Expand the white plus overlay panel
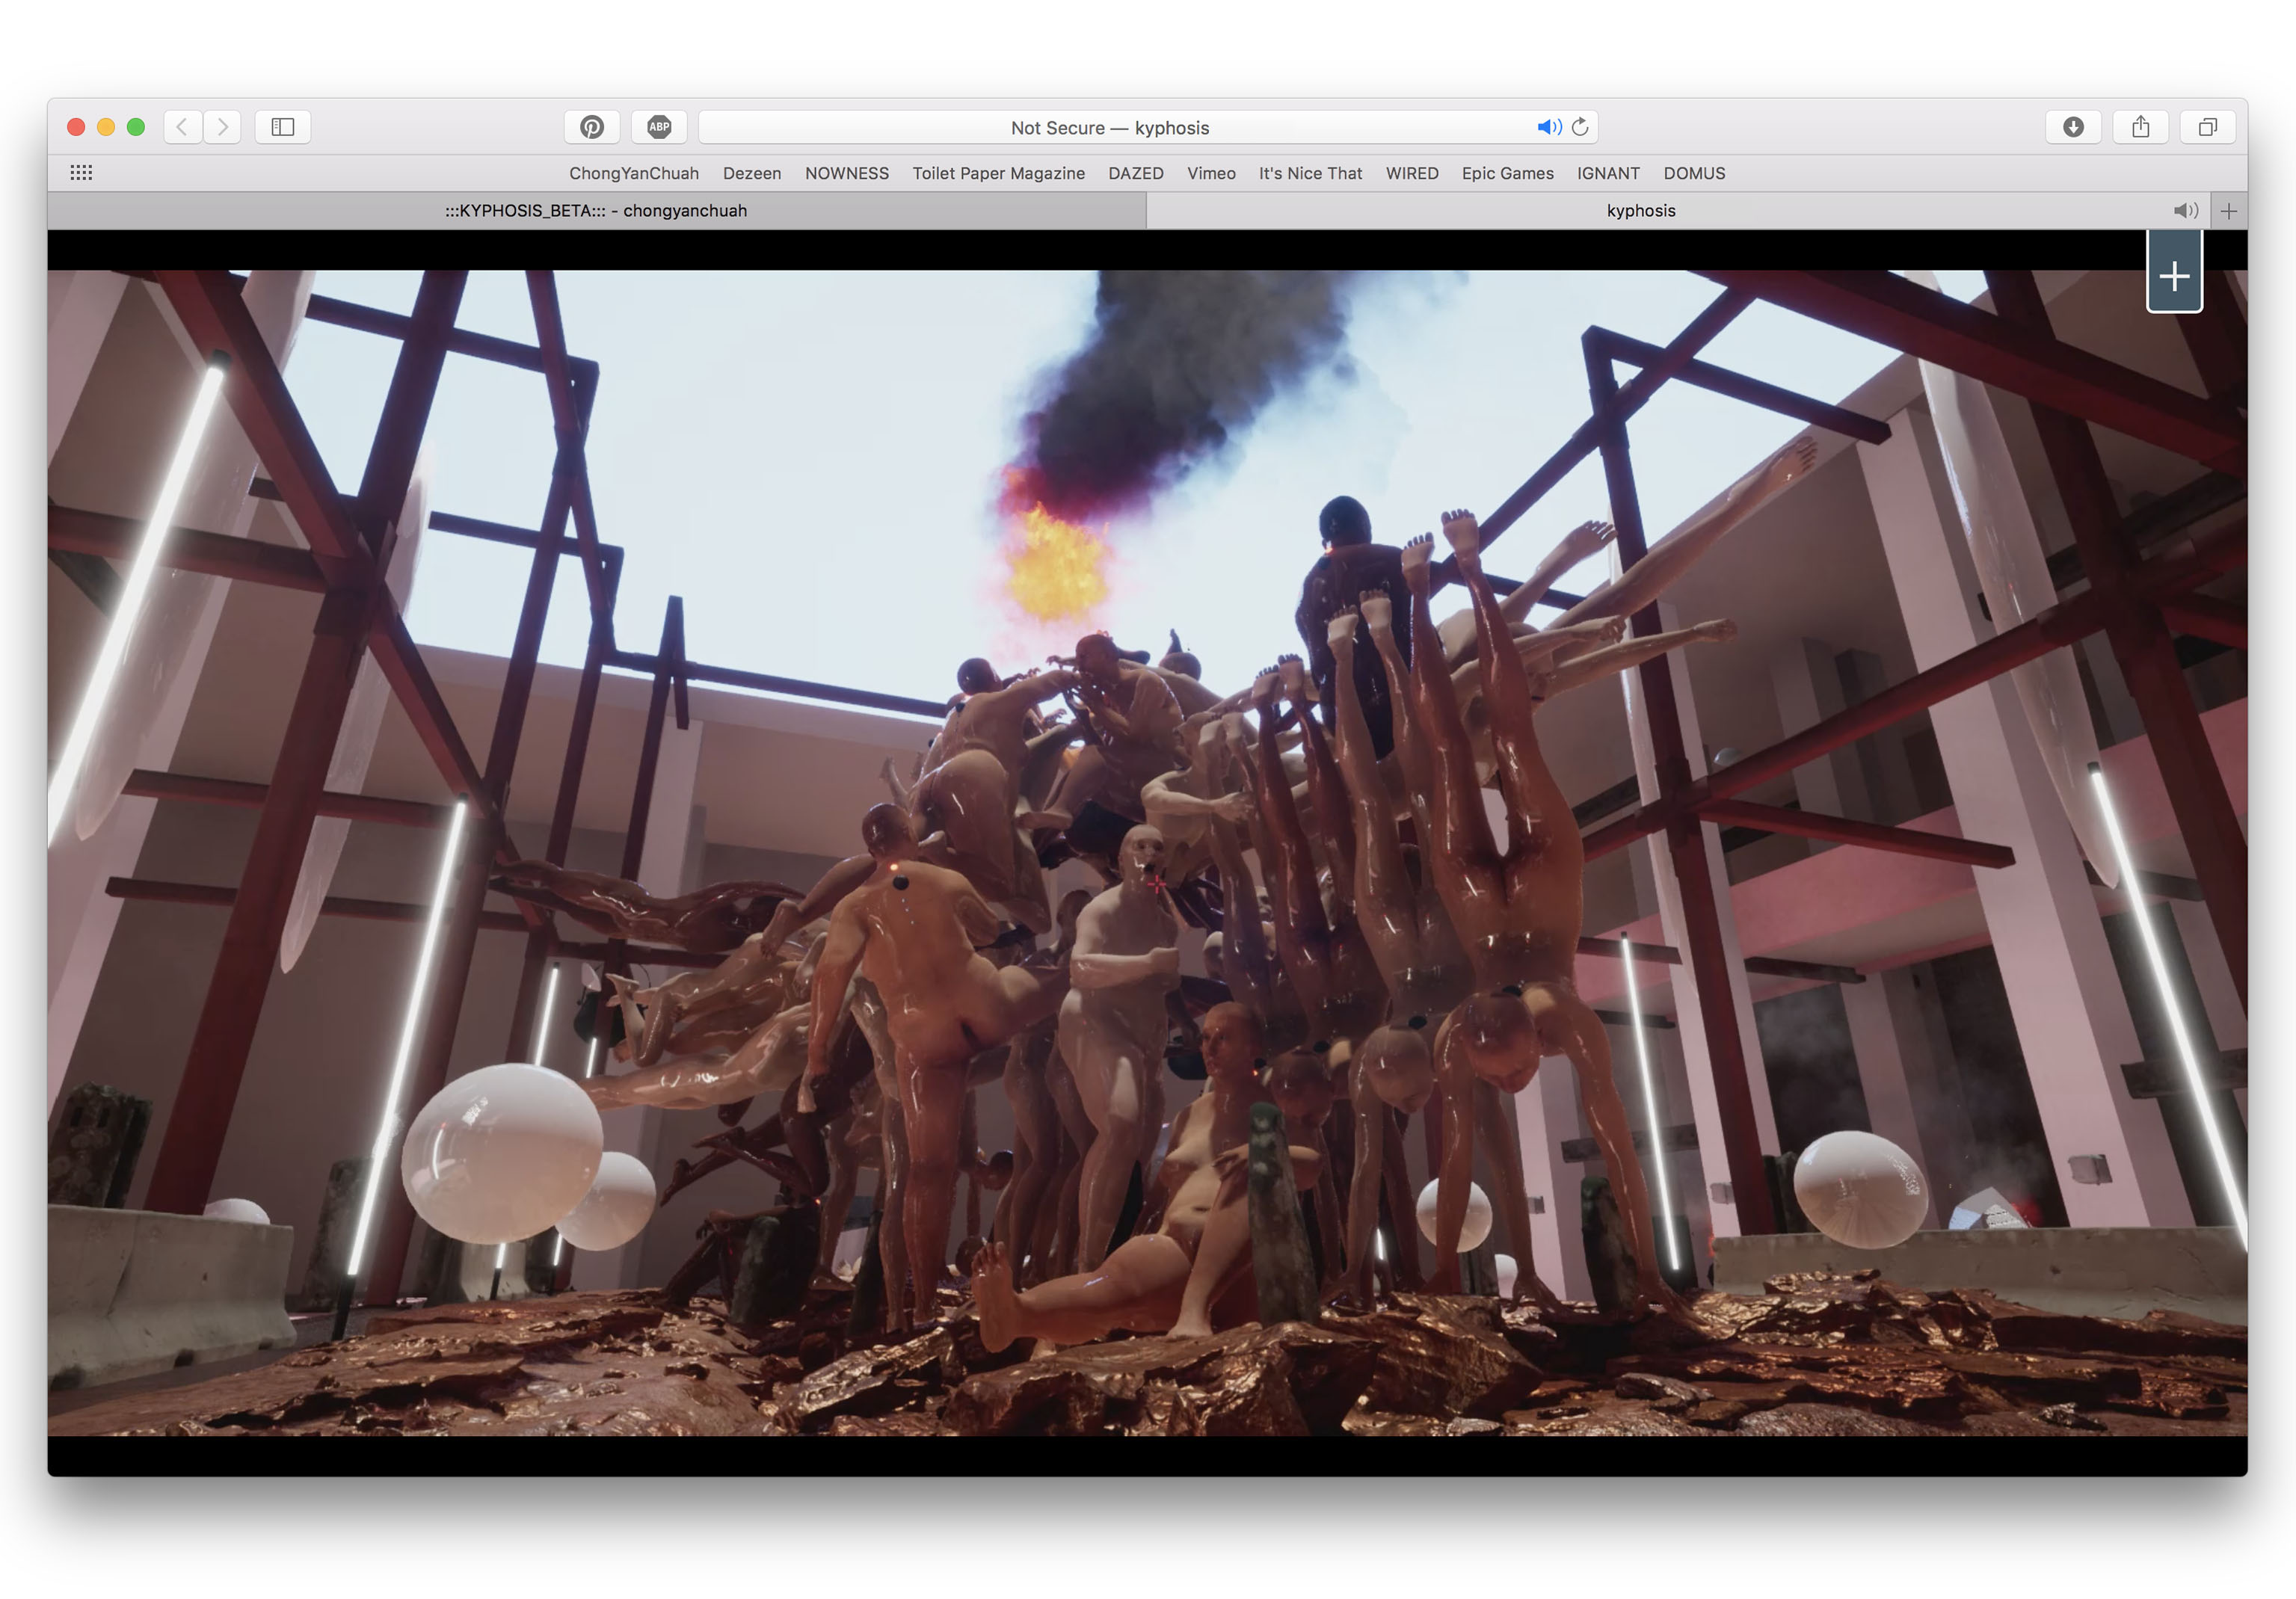This screenshot has height=1599, width=2296. (2174, 276)
